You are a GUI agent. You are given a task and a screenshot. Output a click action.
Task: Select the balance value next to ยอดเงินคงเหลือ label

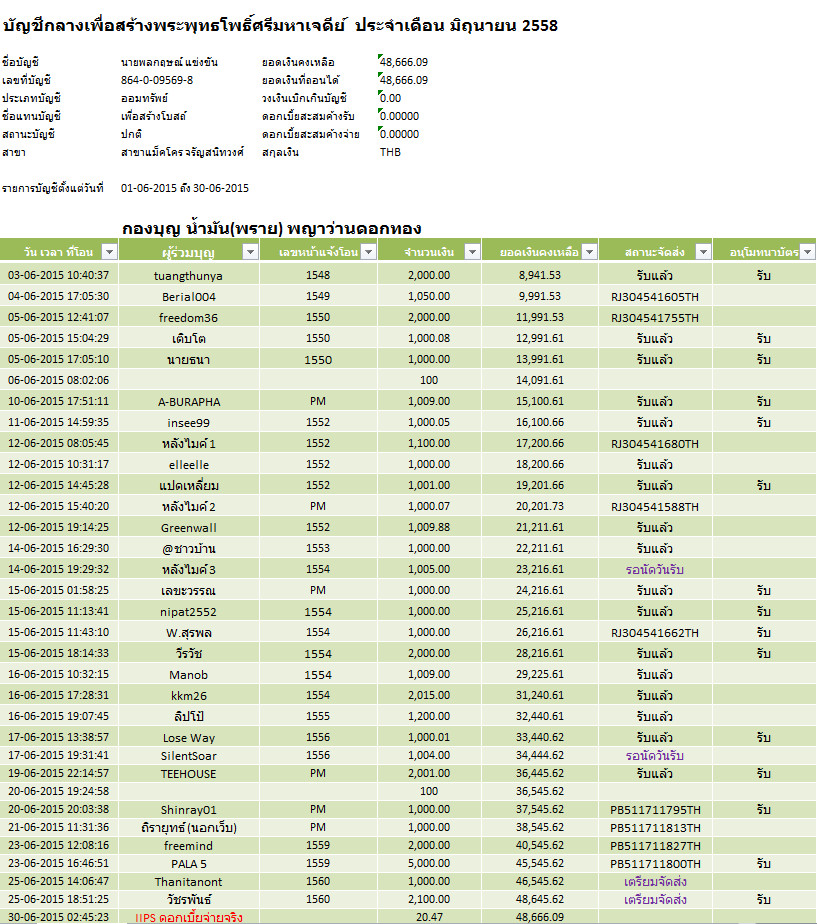click(404, 62)
